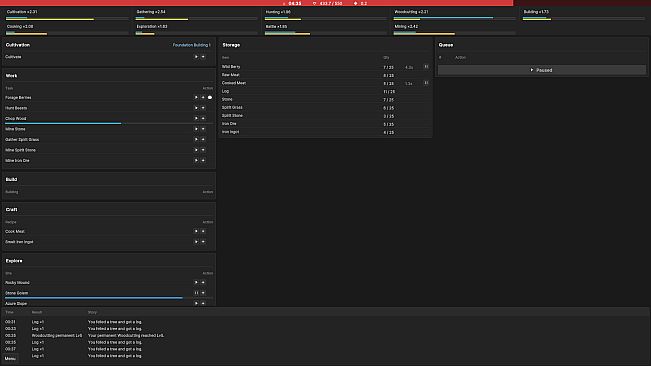The height and width of the screenshot is (366, 651).
Task: Queue the Rocky Mound exploration
Action: tap(203, 283)
